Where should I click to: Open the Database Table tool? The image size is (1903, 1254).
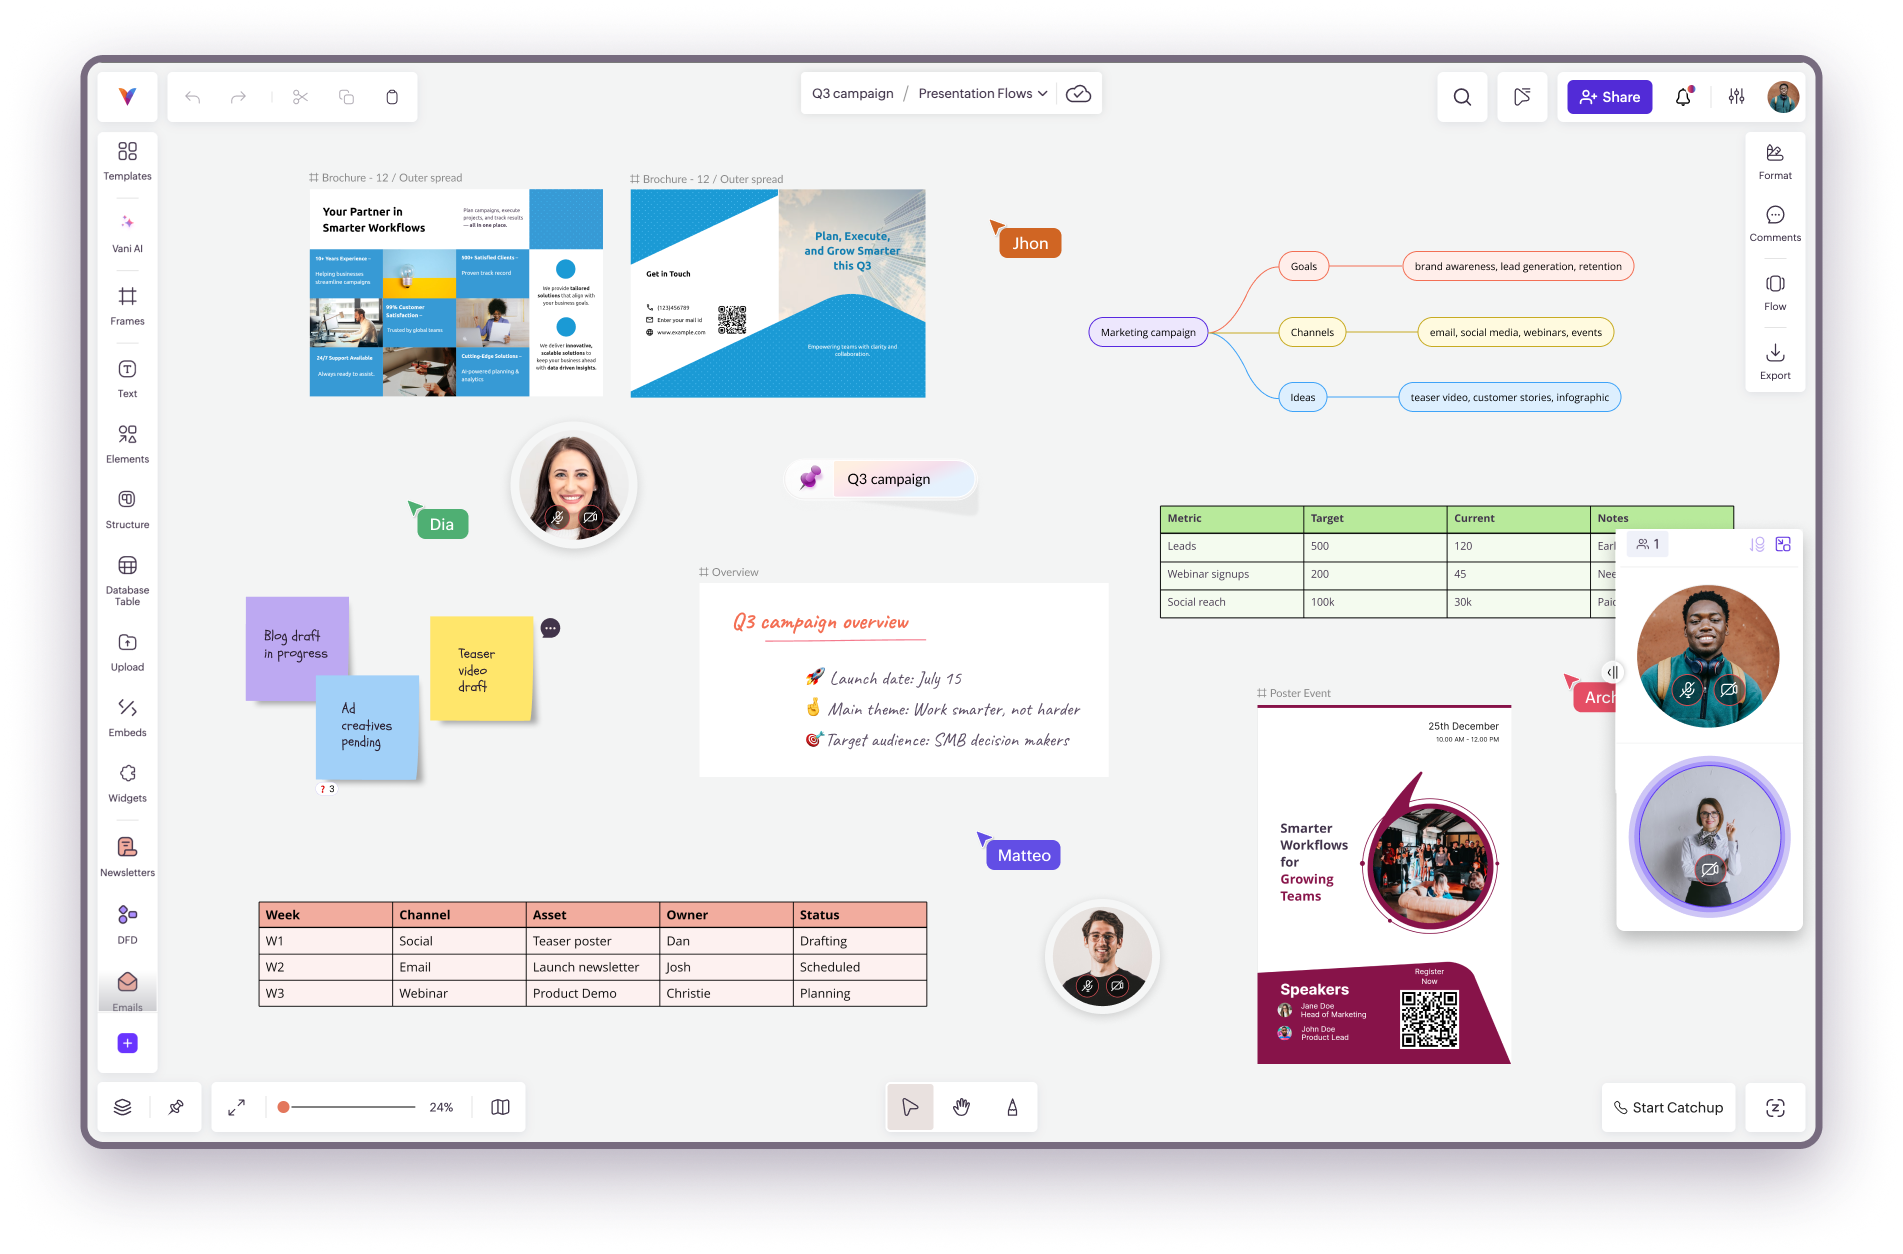tap(127, 581)
